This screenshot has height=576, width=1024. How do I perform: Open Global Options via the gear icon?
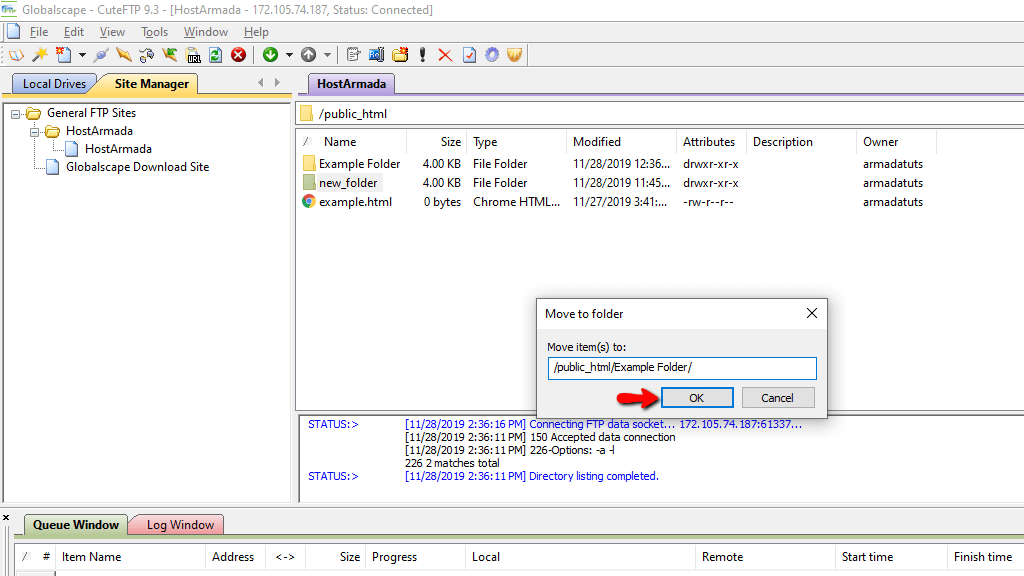click(x=492, y=55)
